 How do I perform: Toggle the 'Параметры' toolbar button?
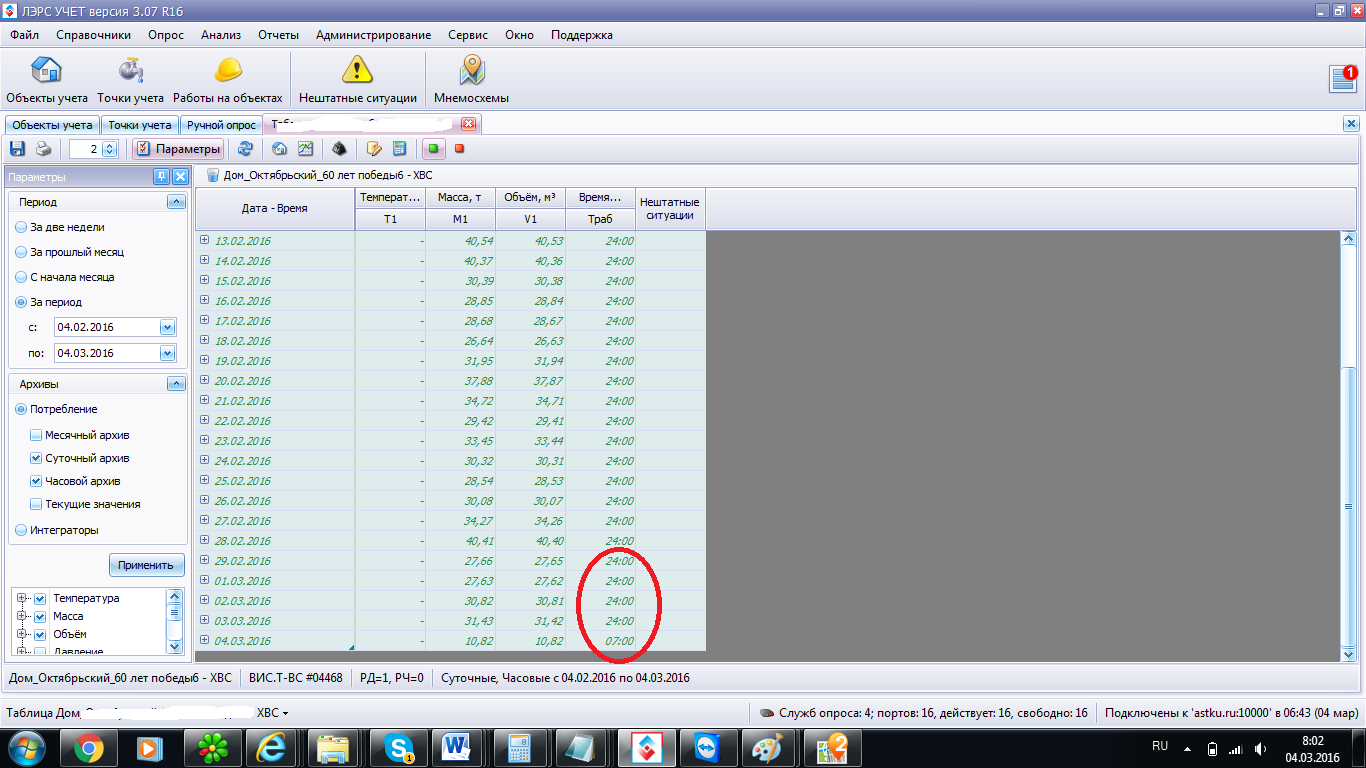click(177, 149)
